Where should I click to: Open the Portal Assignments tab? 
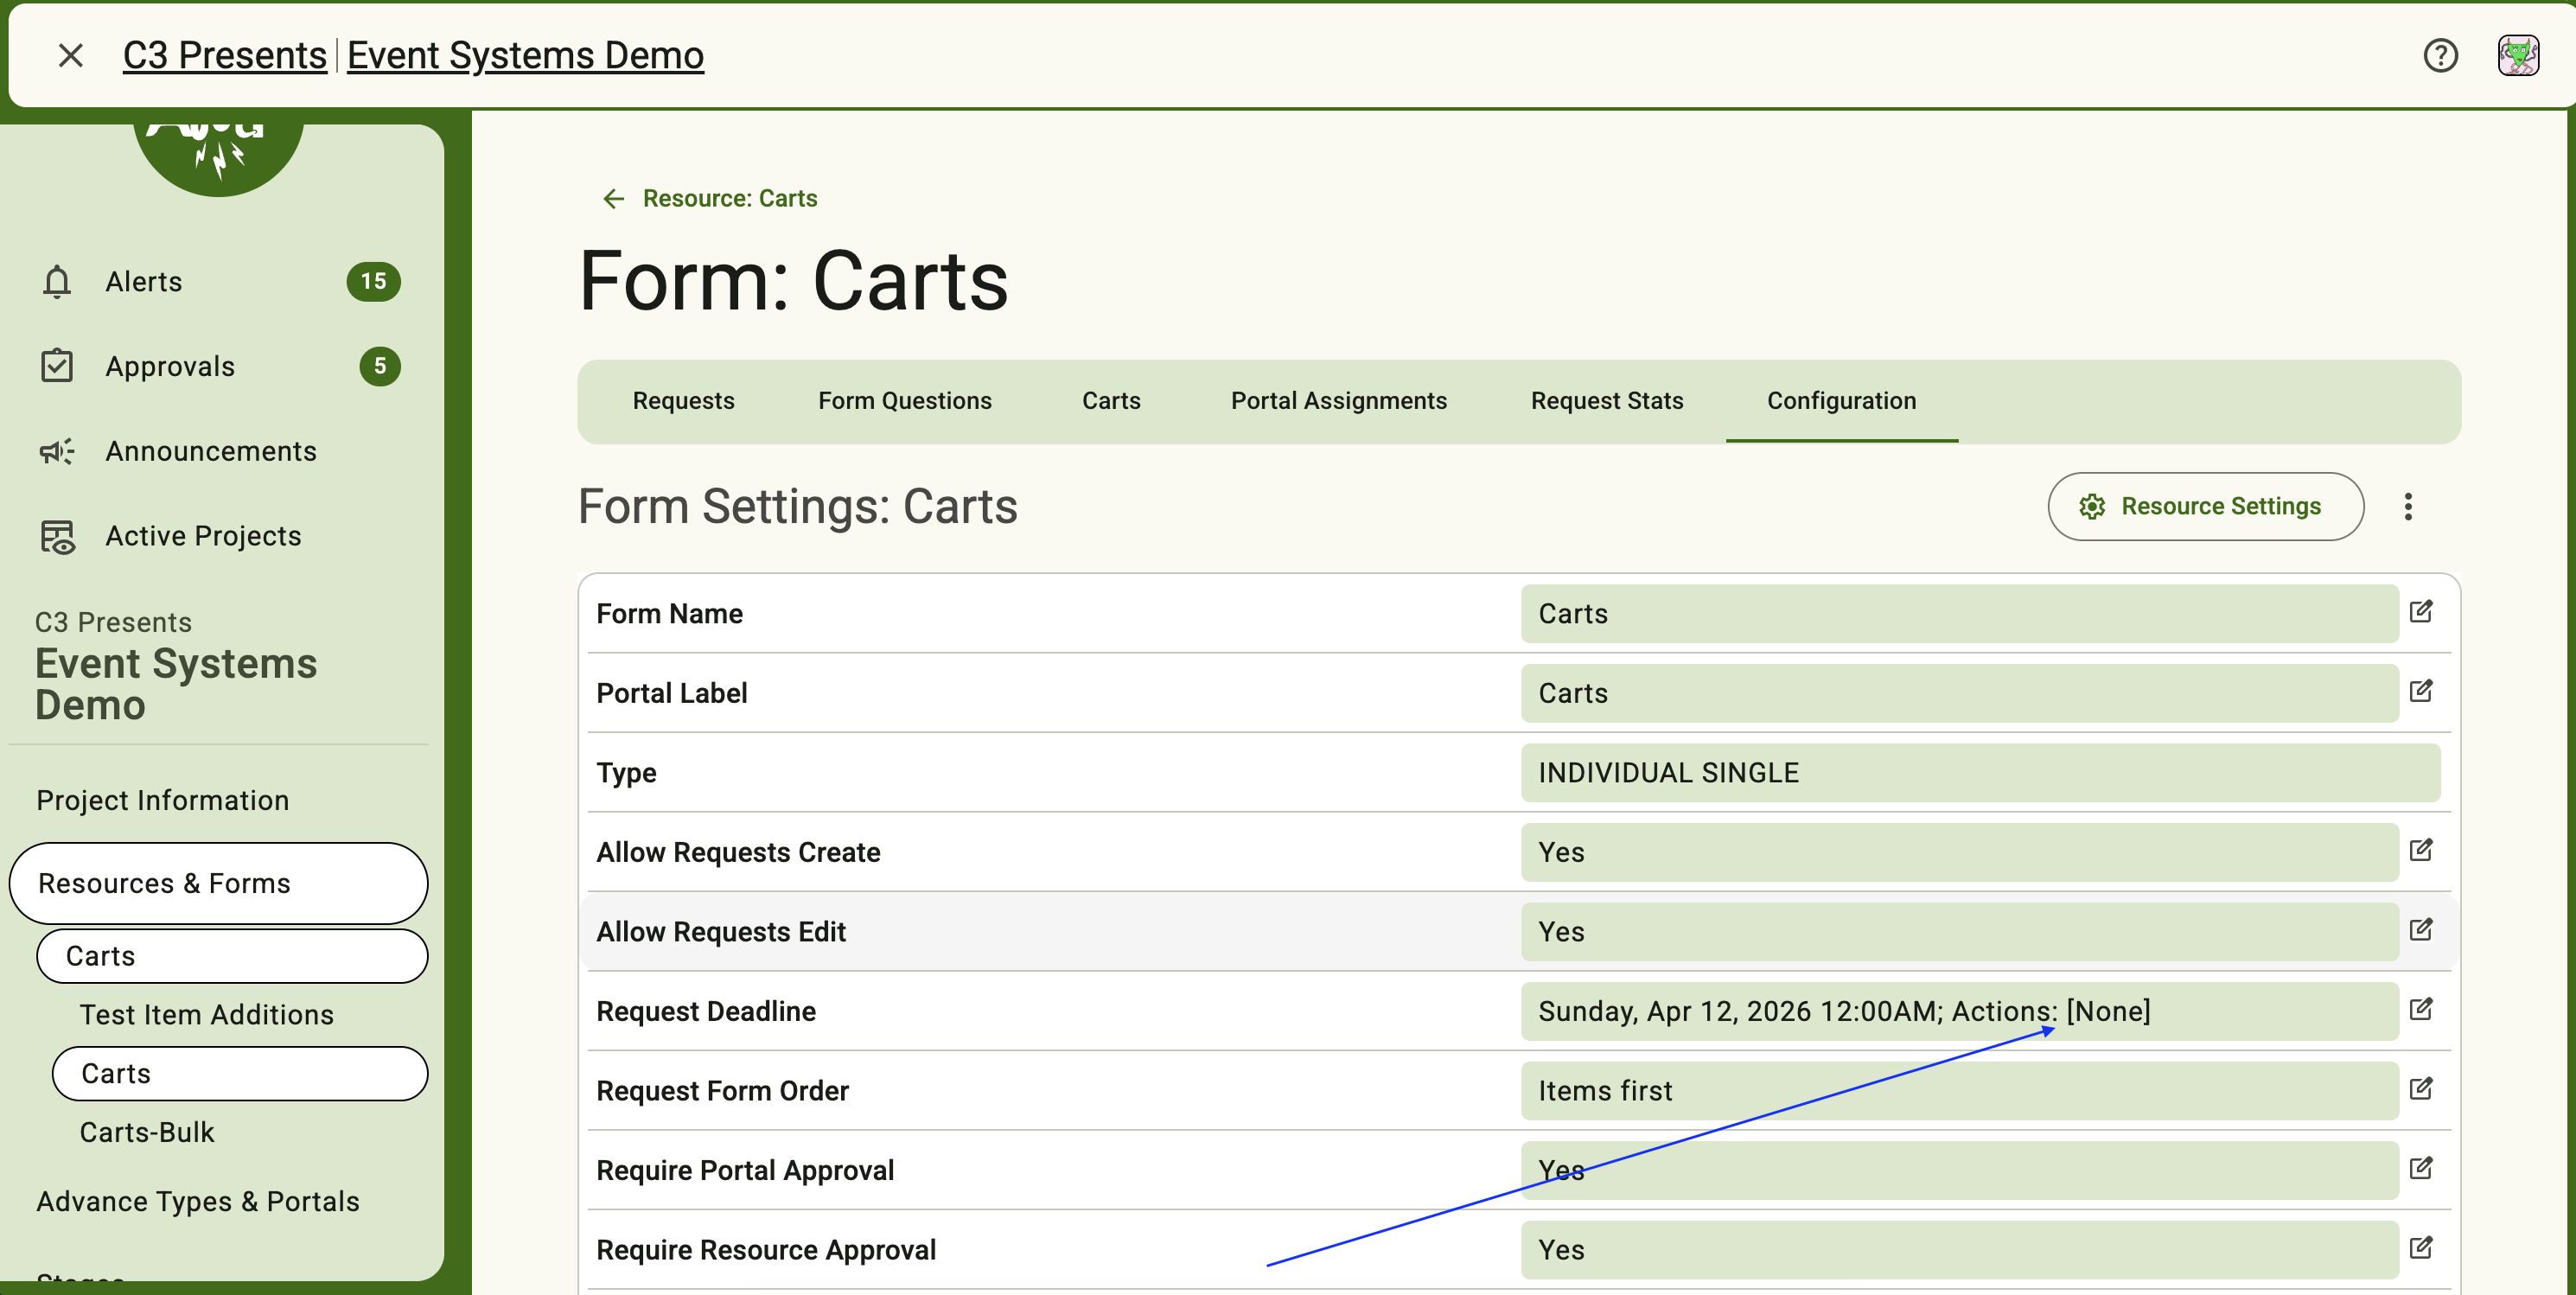(x=1338, y=401)
